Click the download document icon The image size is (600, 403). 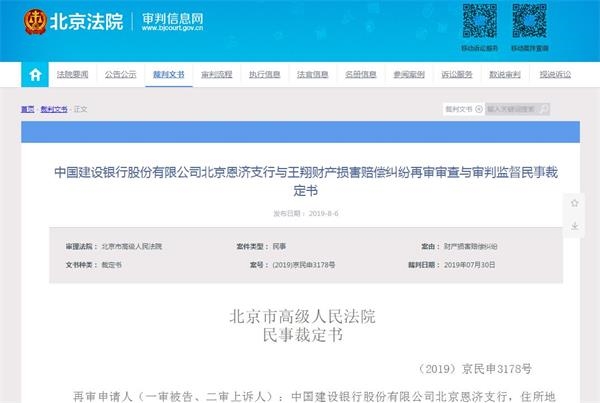coord(574,226)
